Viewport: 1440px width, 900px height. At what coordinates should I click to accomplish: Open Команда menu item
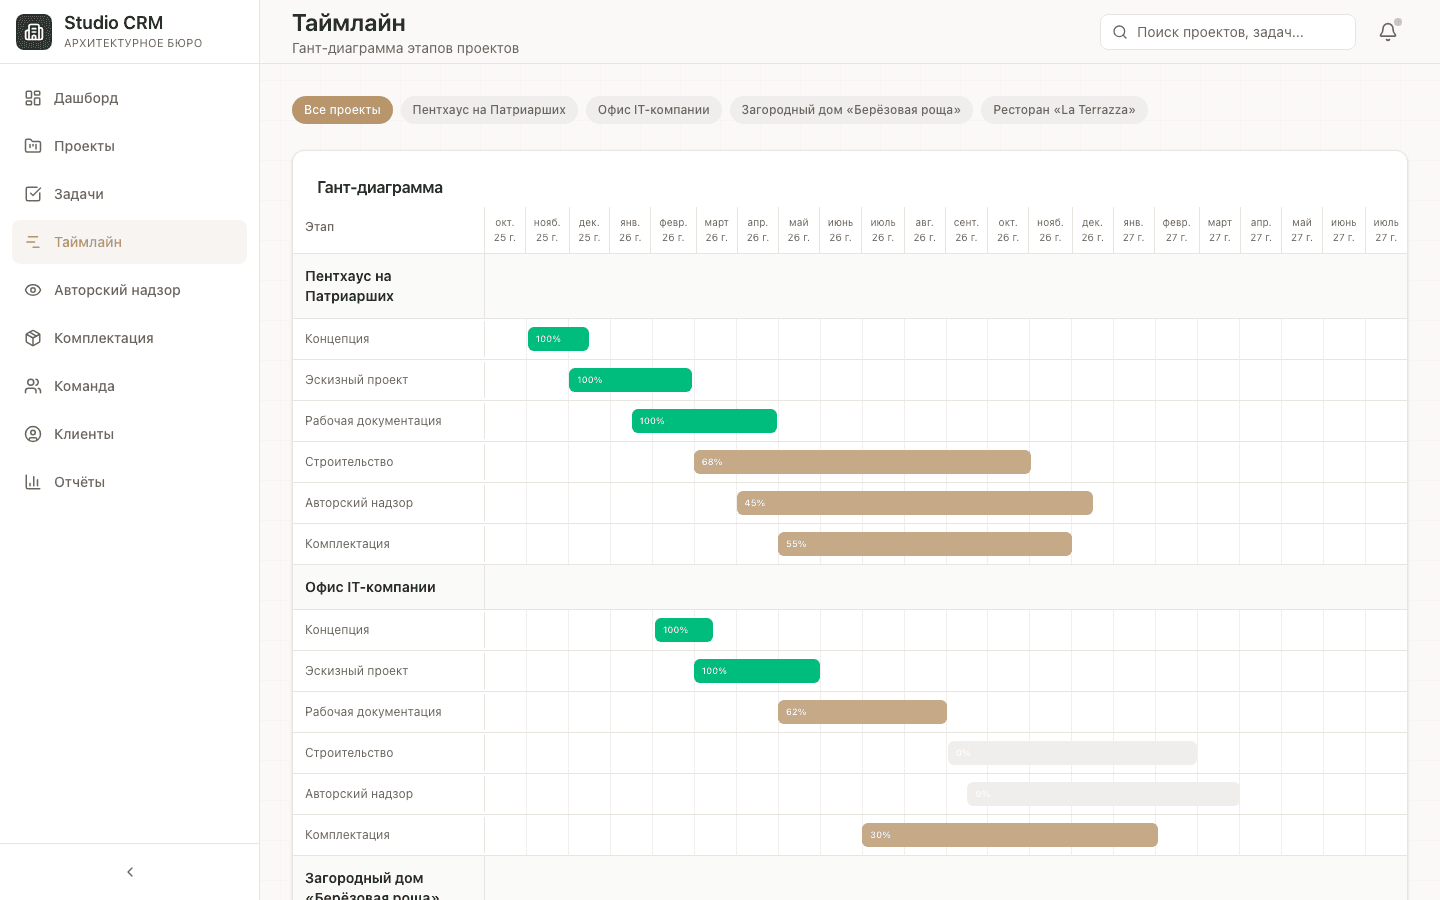(x=129, y=386)
